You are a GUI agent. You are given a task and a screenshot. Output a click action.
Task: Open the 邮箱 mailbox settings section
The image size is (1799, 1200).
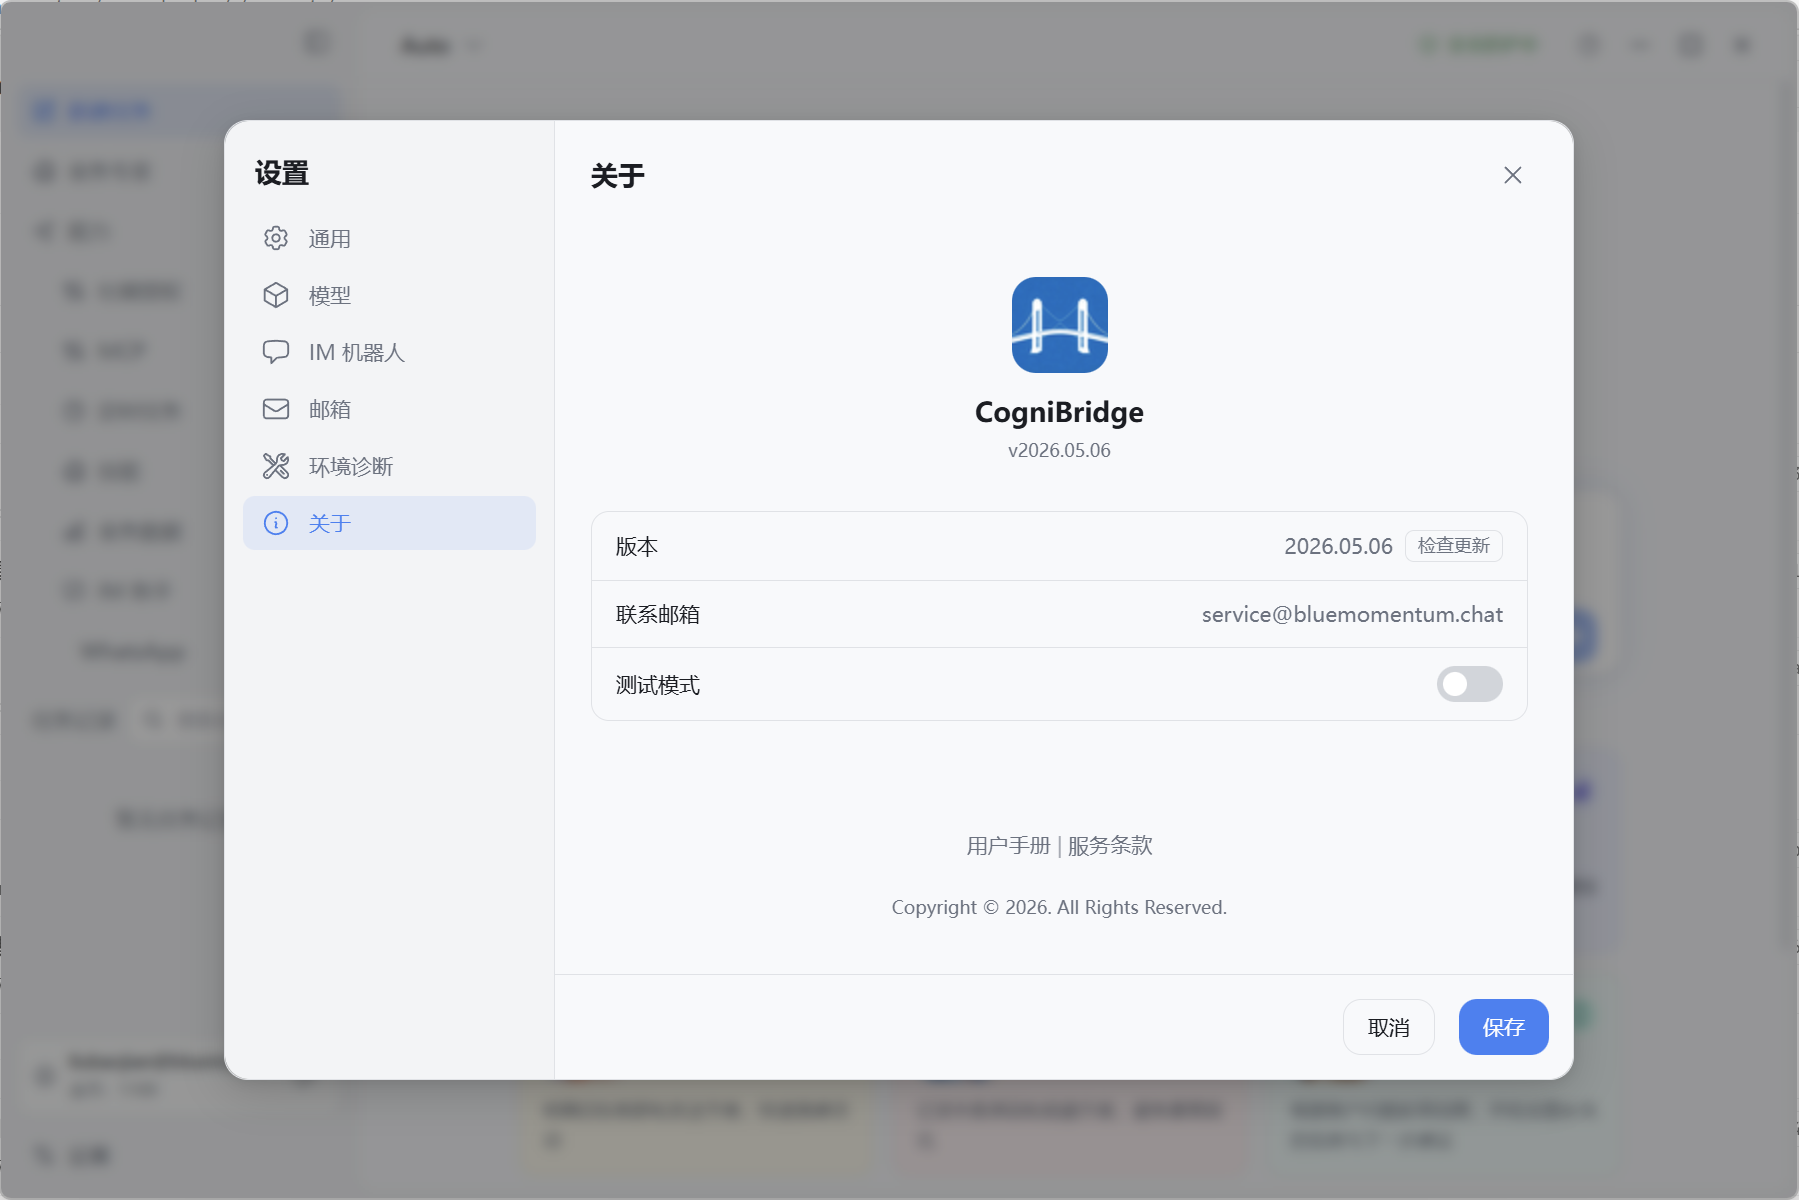389,409
